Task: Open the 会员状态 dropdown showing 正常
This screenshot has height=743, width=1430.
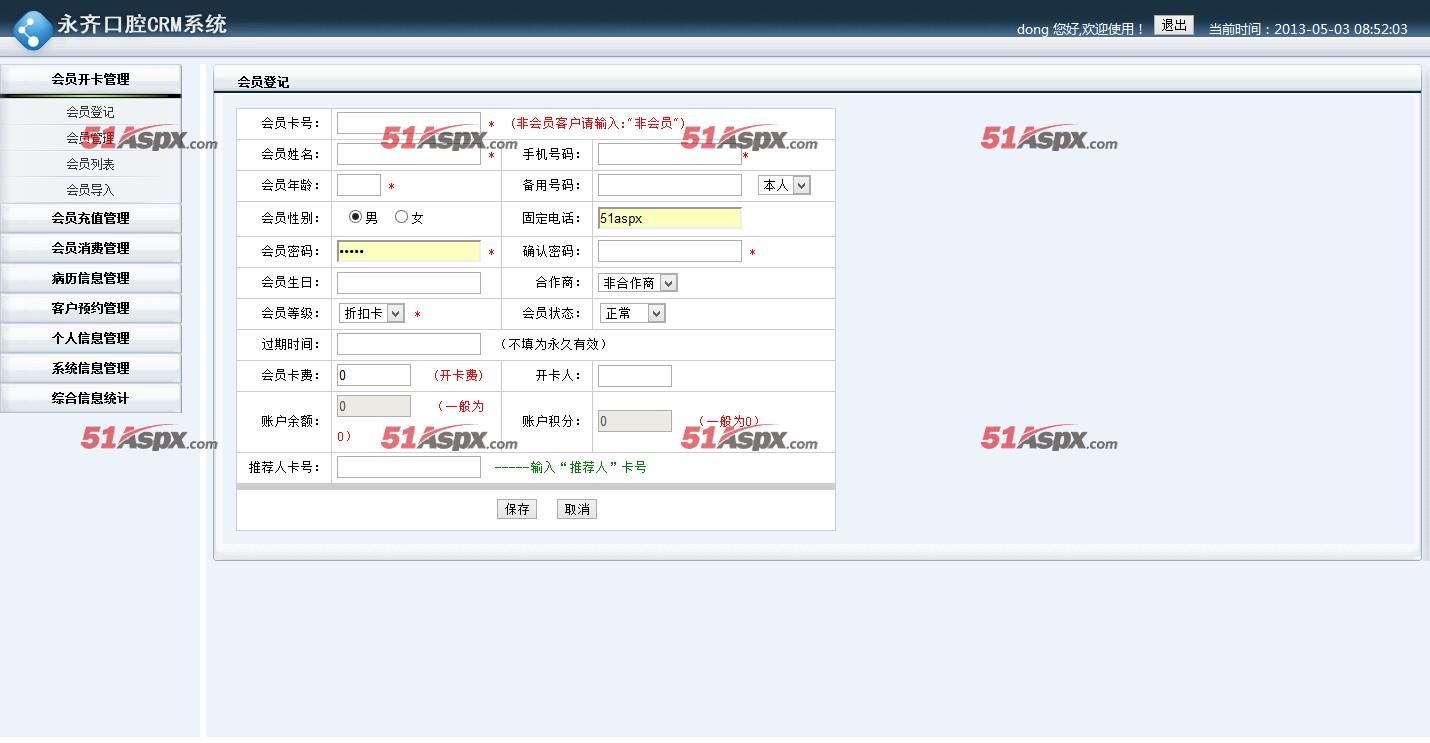Action: click(x=632, y=313)
